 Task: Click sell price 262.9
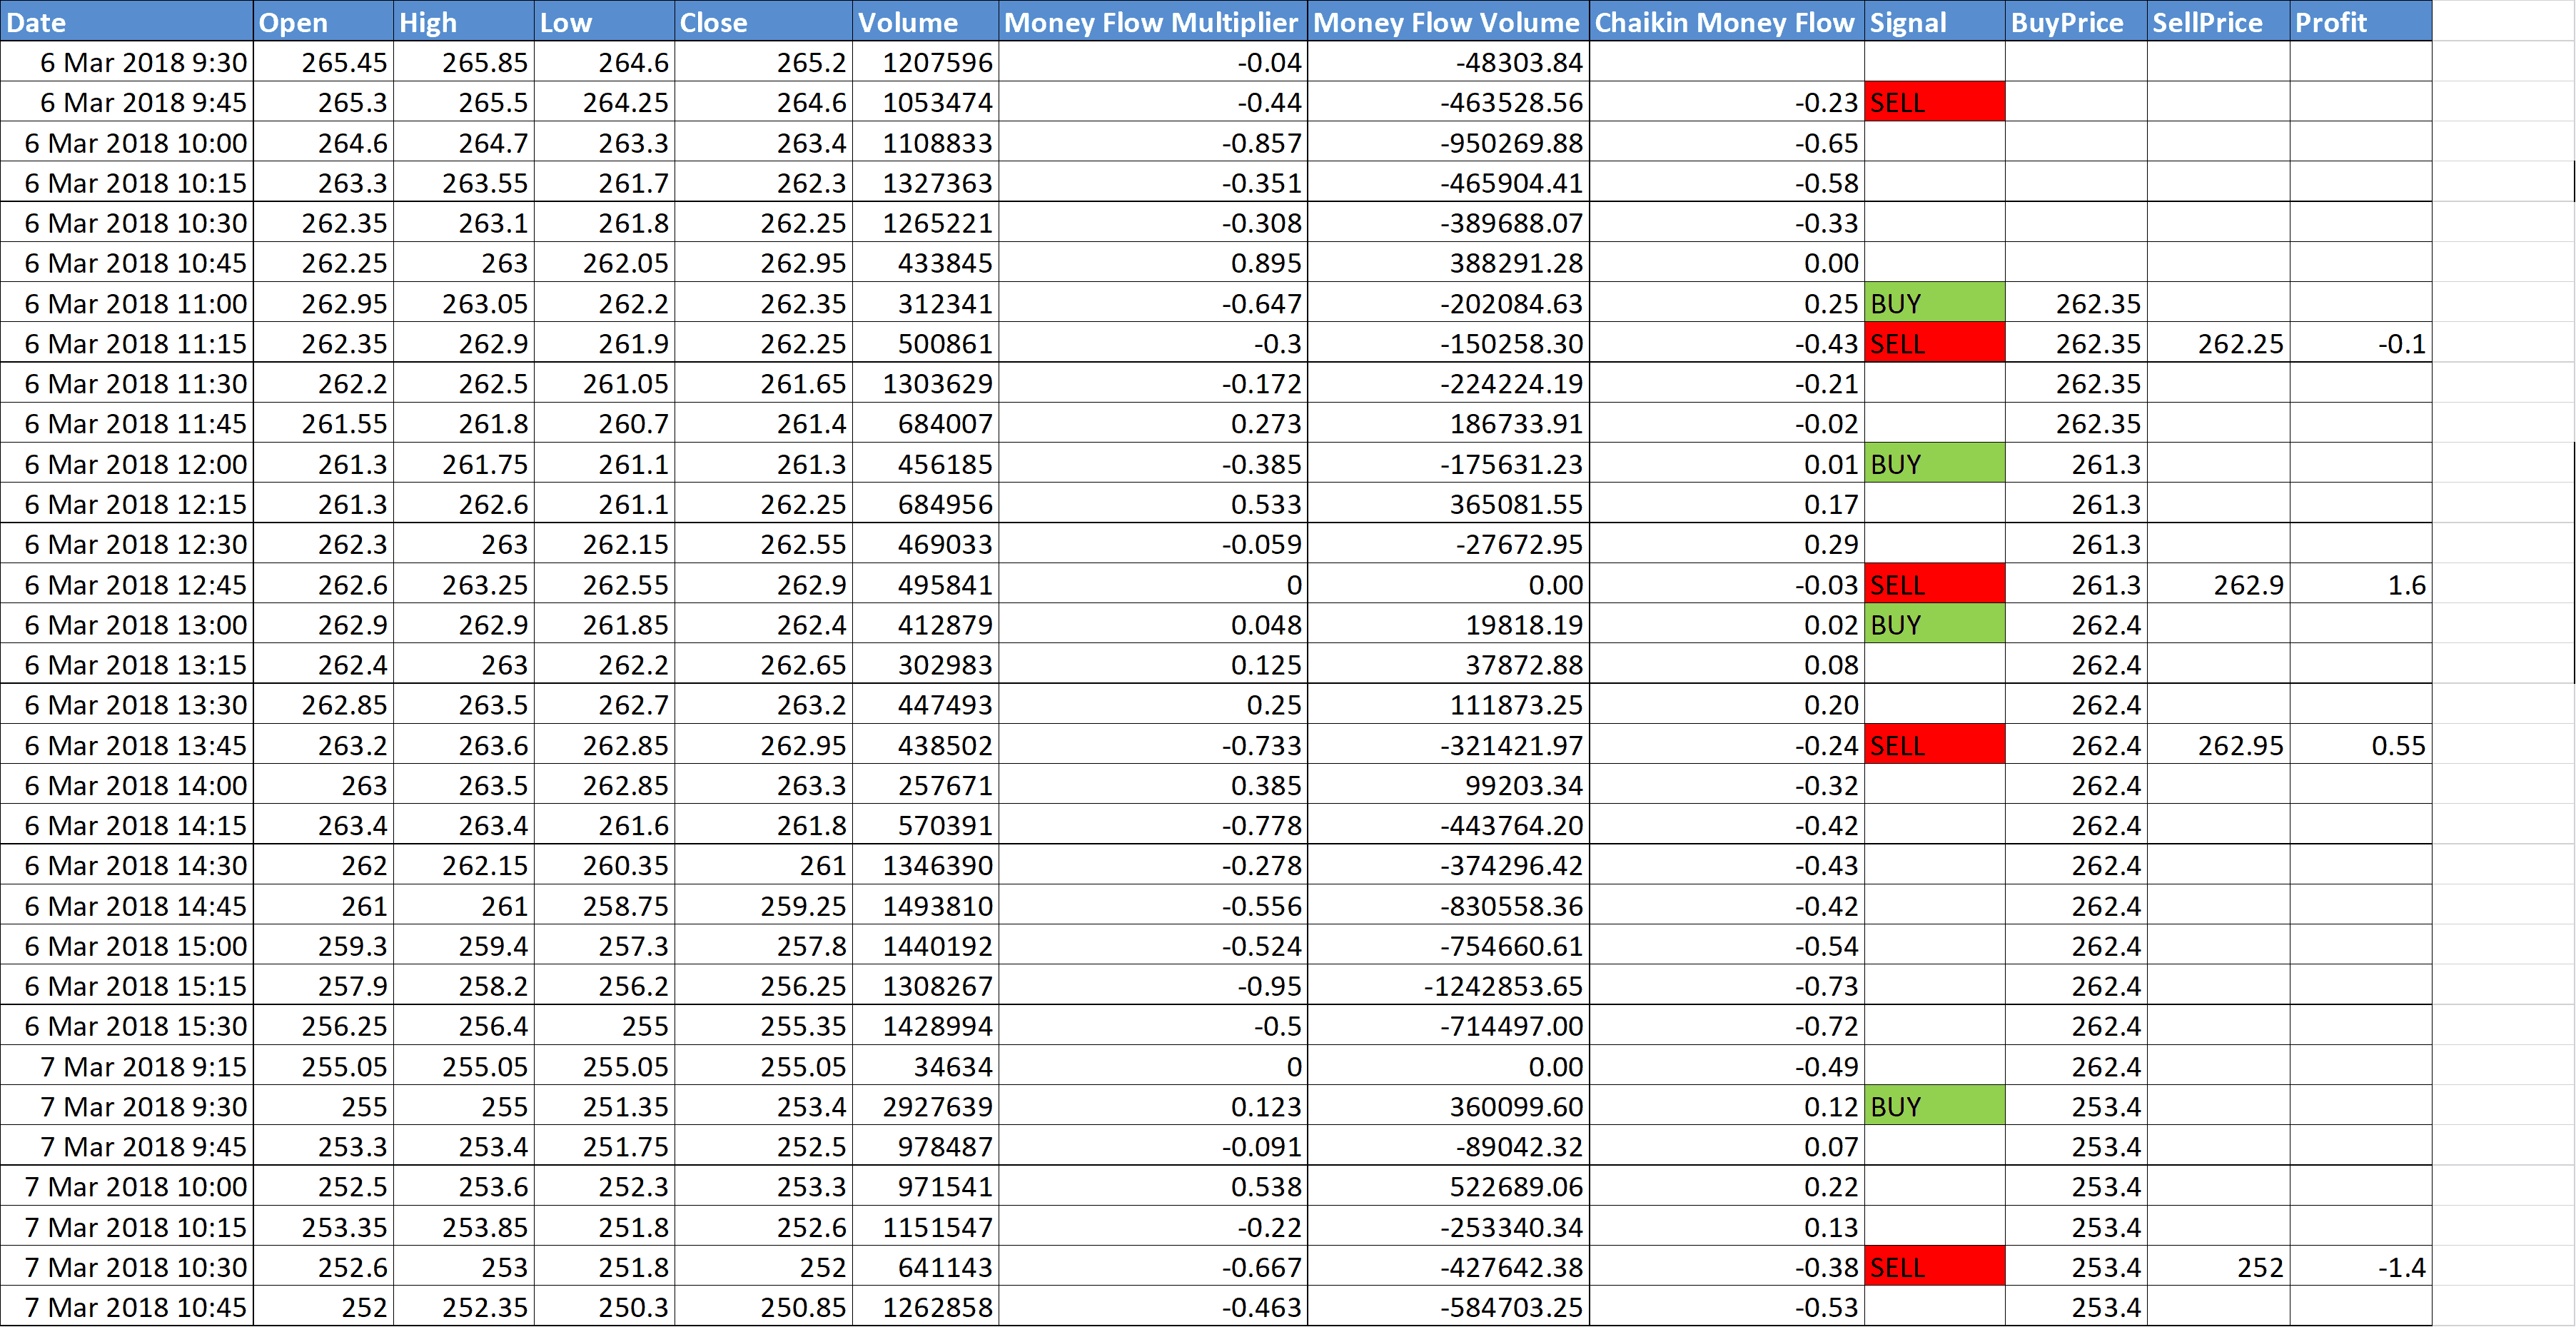(2218, 584)
